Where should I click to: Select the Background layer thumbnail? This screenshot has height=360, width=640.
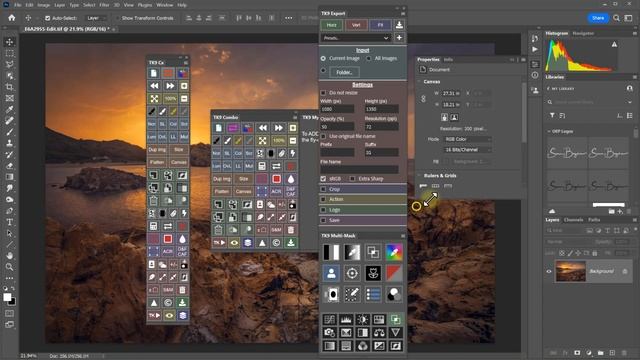(571, 271)
